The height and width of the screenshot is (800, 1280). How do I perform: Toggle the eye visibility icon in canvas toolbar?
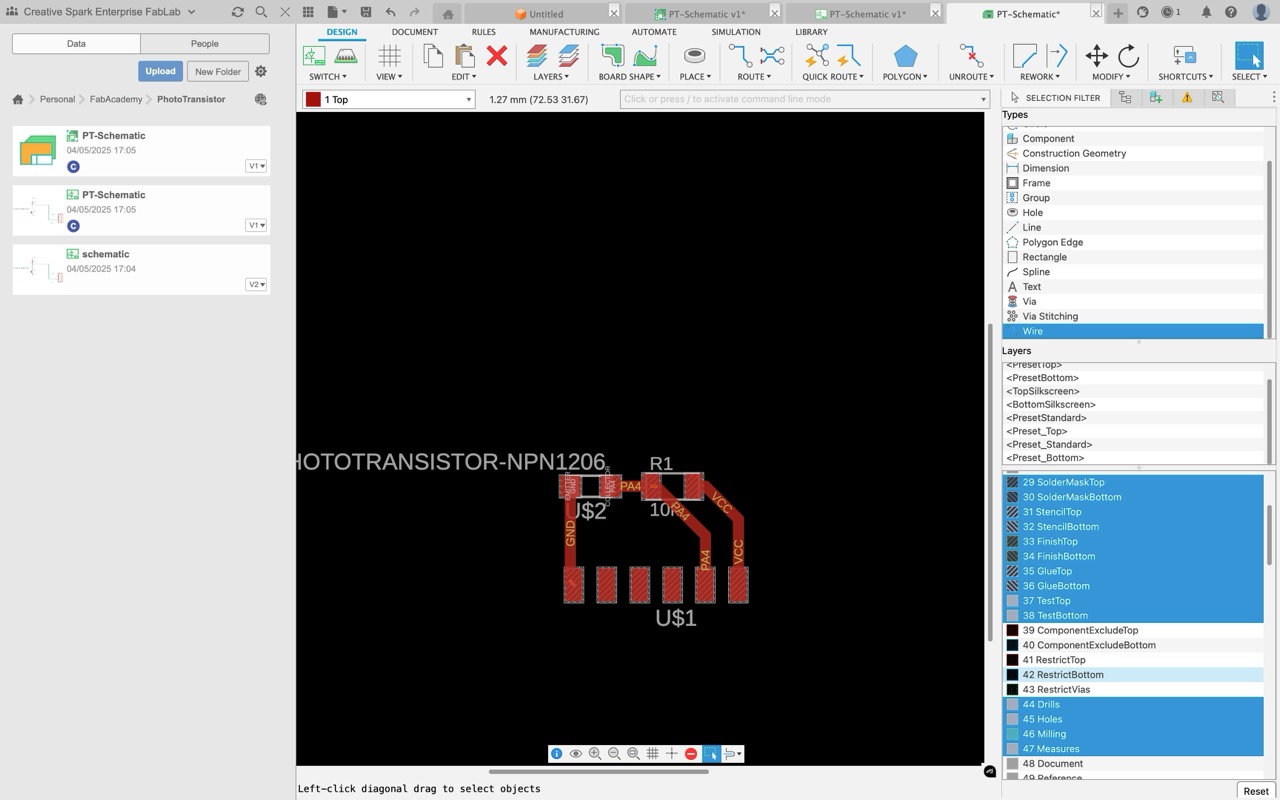(576, 754)
